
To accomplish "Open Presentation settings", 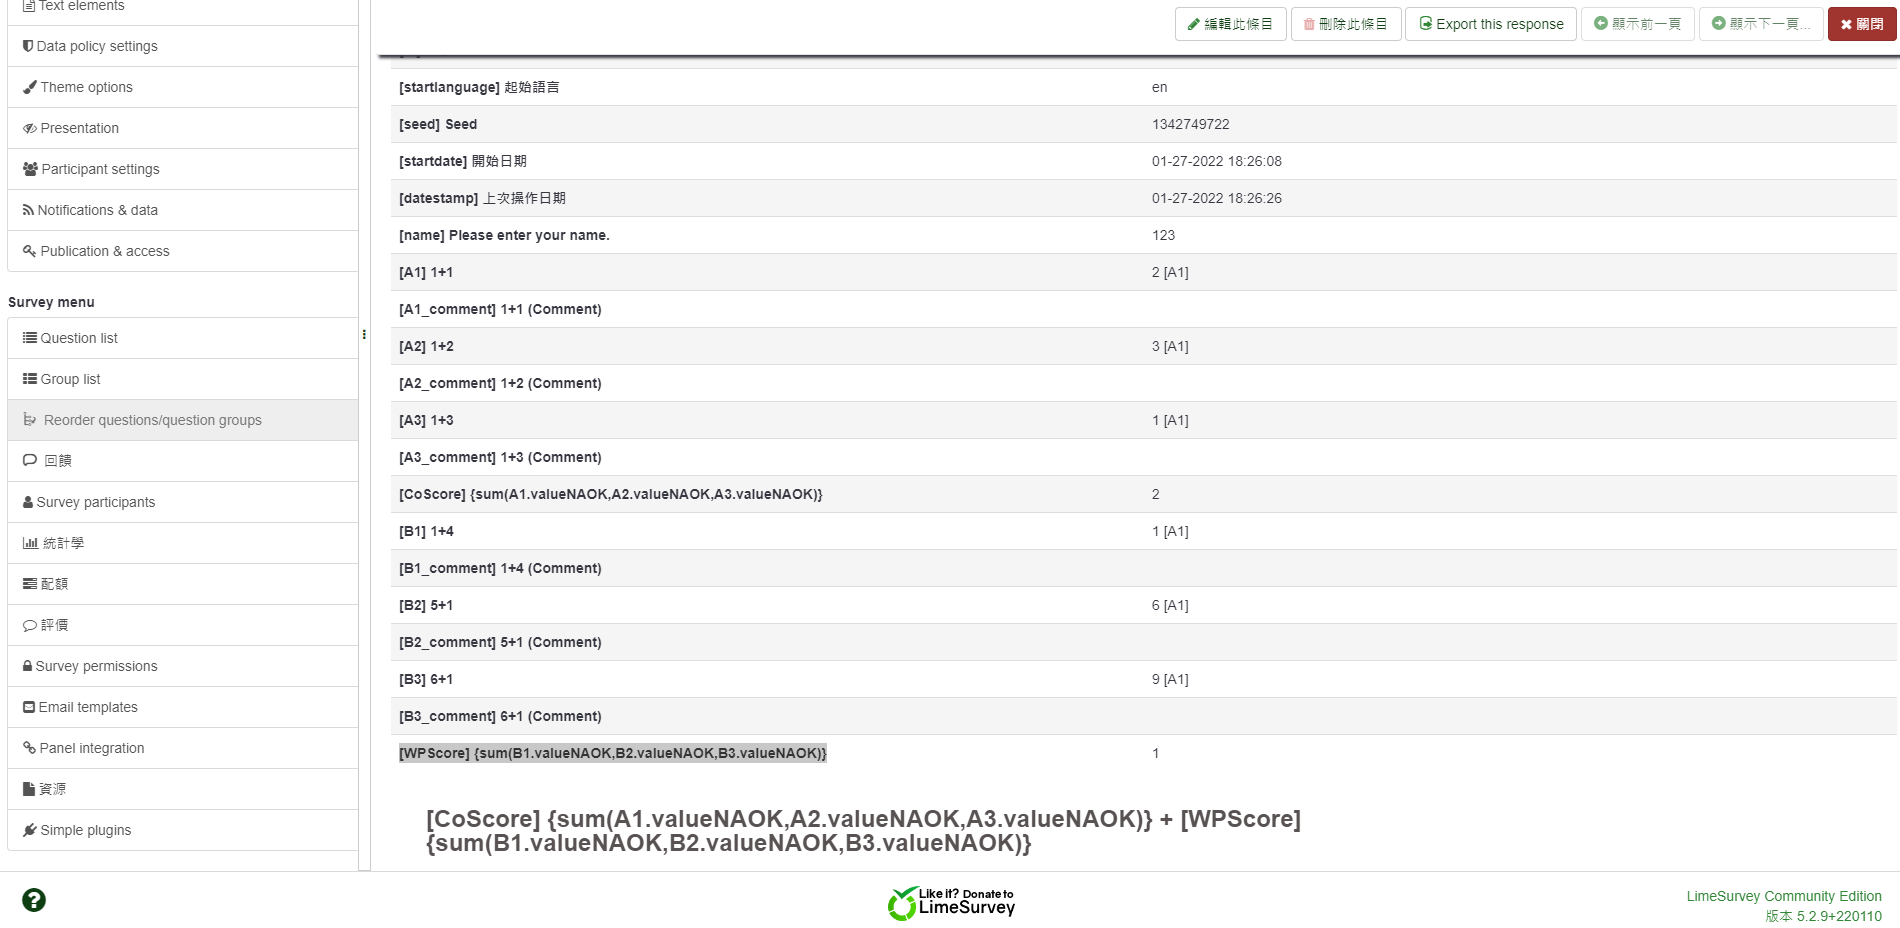I will tap(182, 128).
